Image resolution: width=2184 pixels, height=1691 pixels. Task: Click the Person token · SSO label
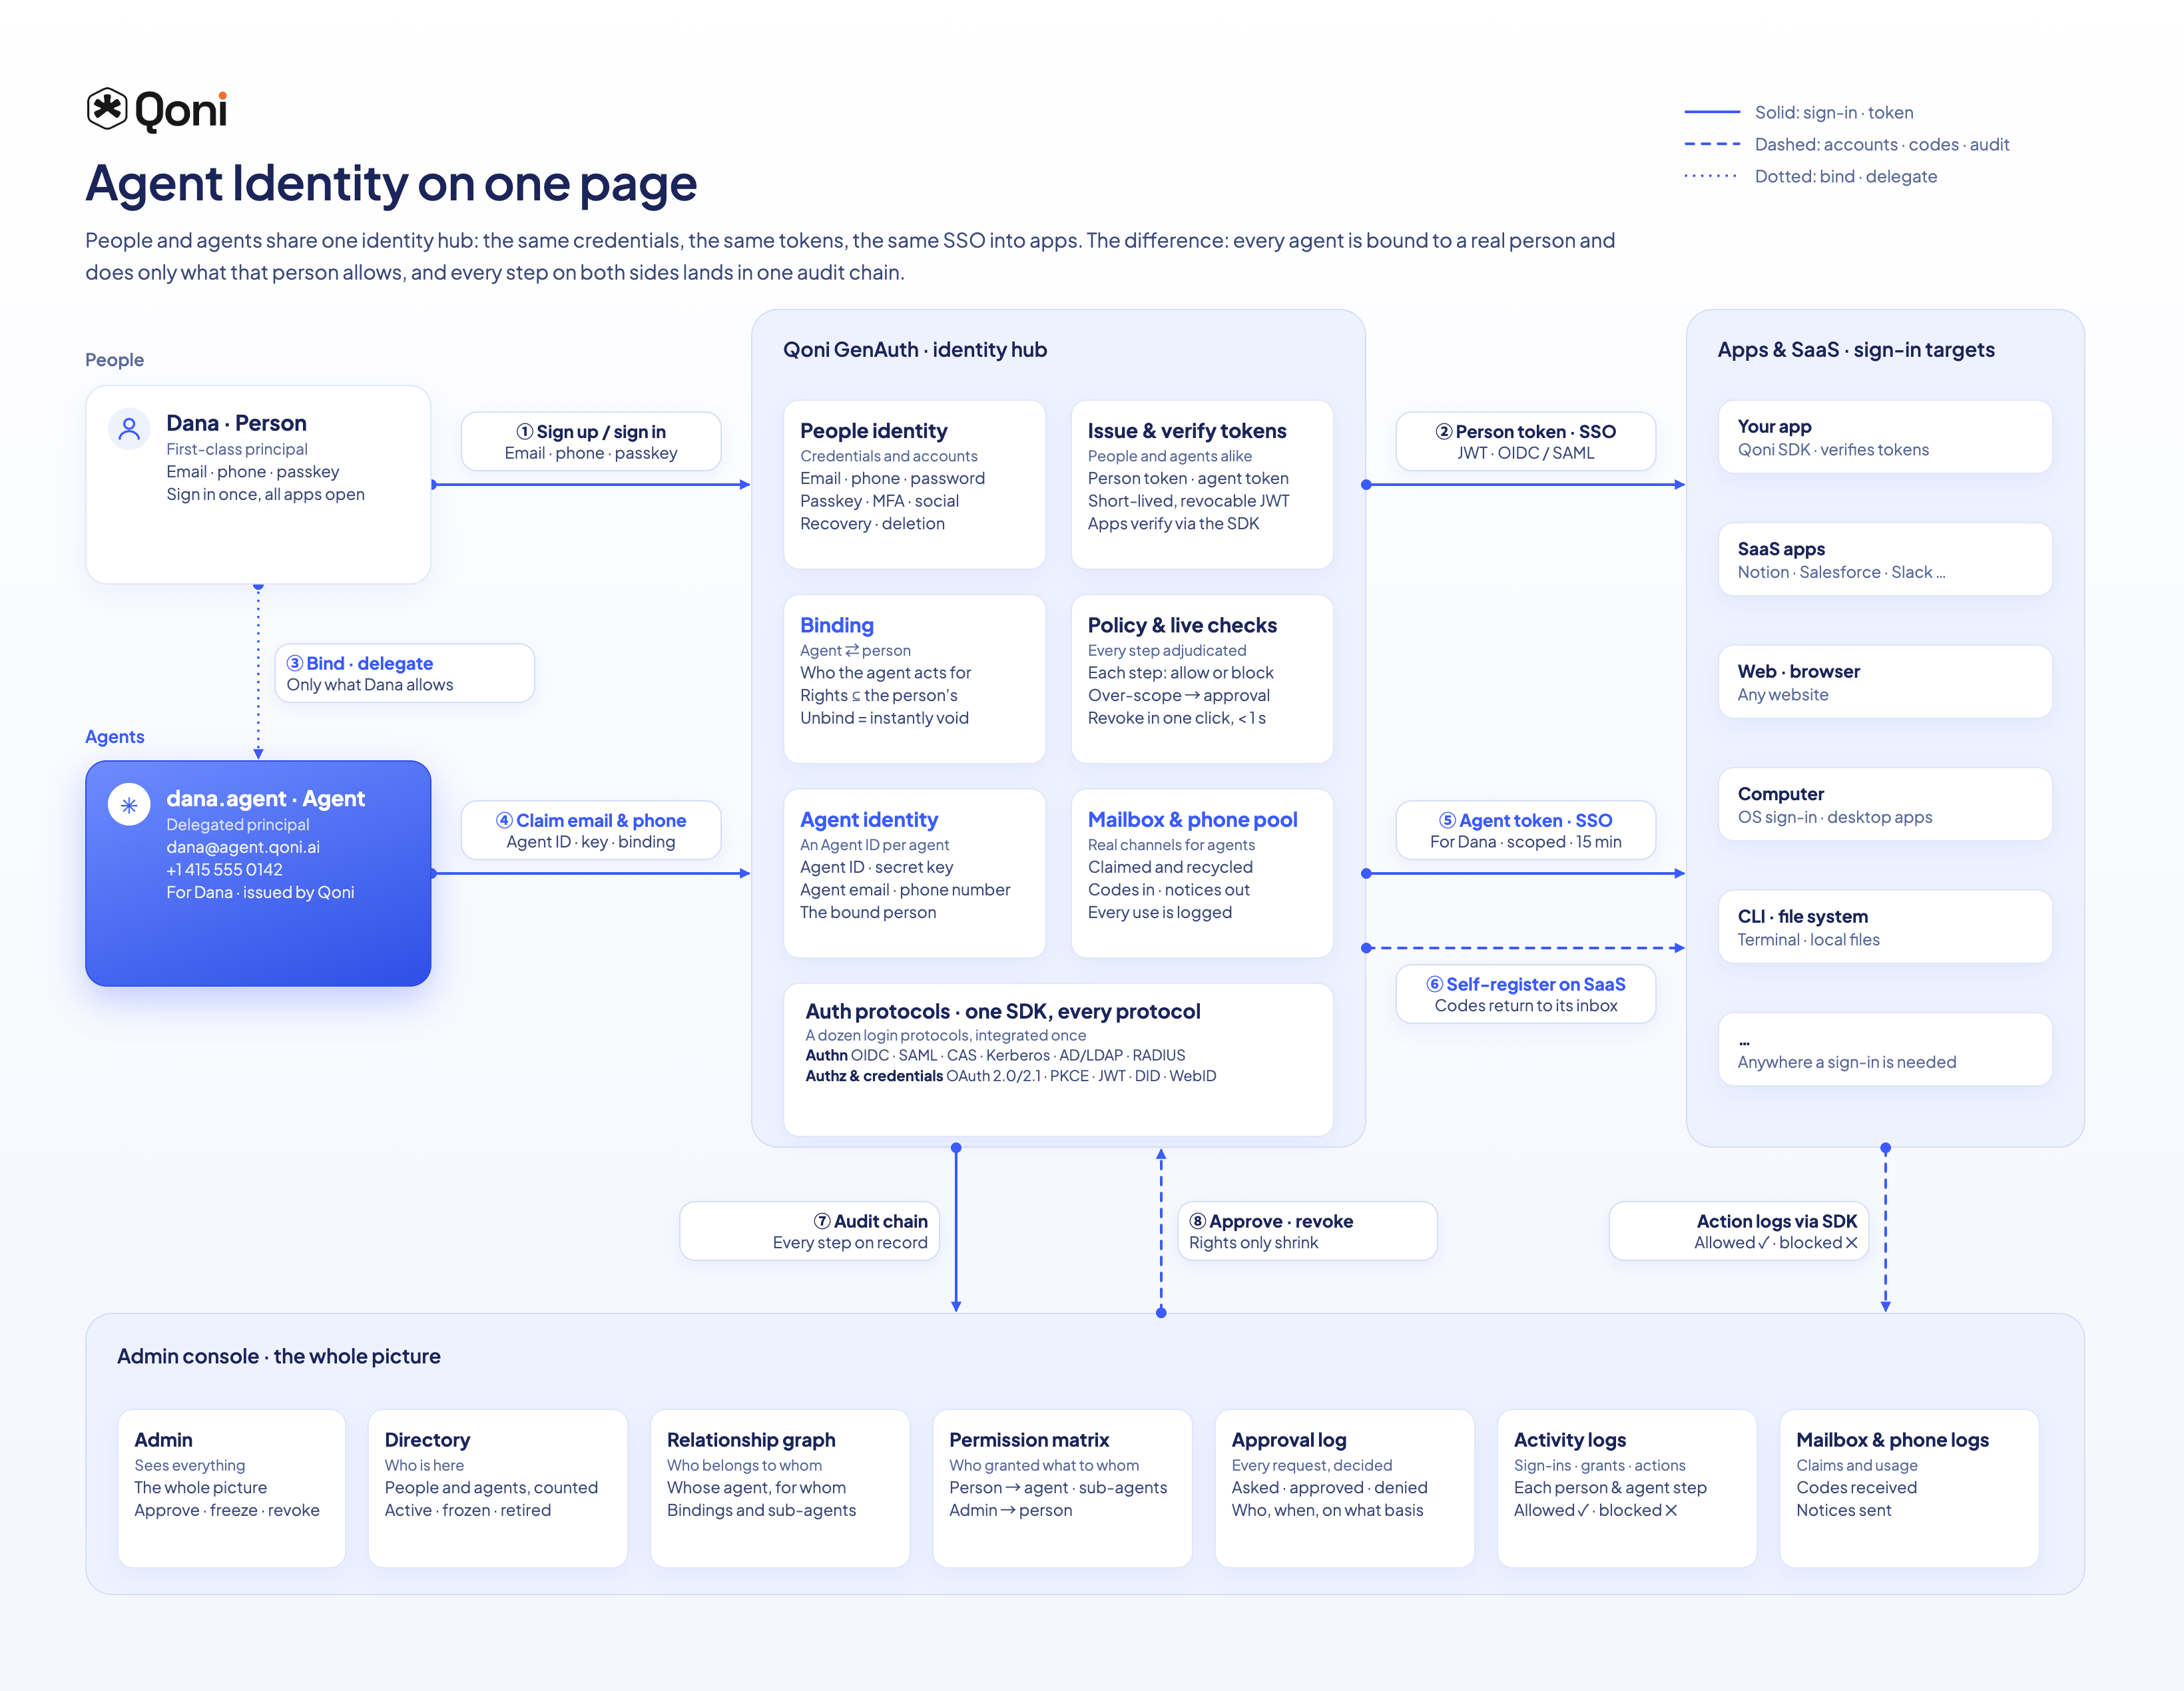coord(1526,441)
